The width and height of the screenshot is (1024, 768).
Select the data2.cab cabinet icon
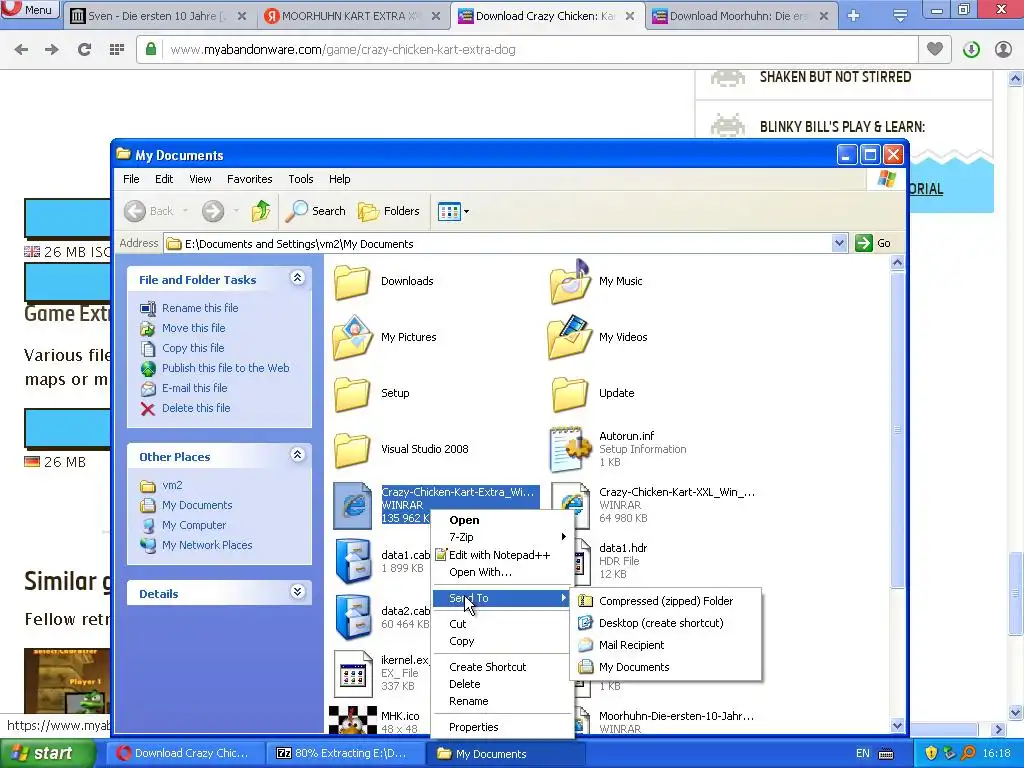353,617
